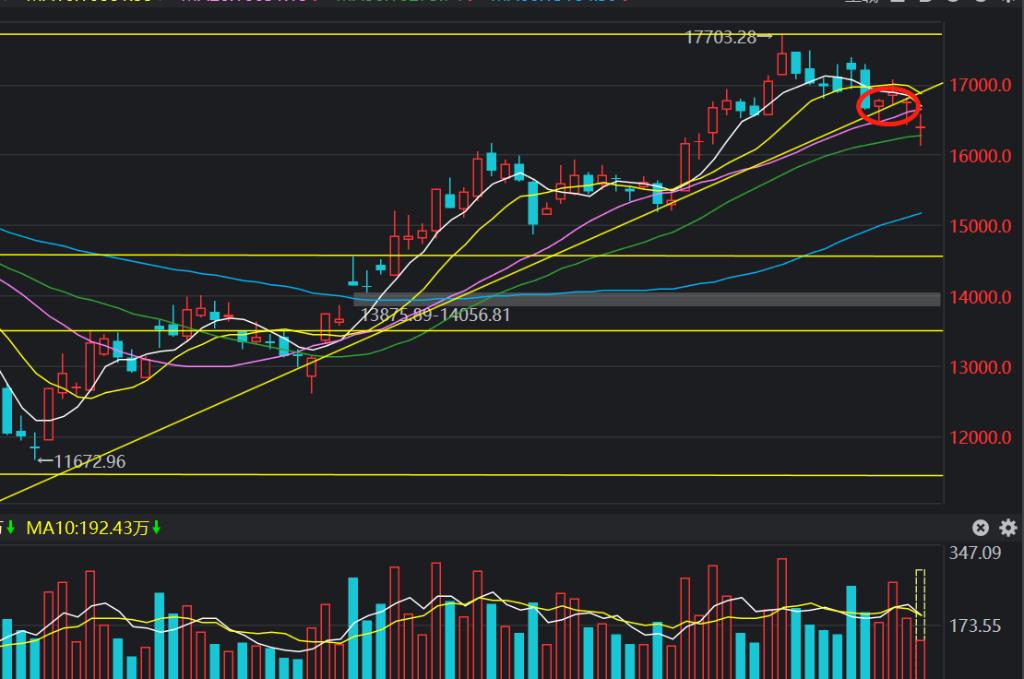Click the green arrow beside MA10:192.43万

(157, 527)
